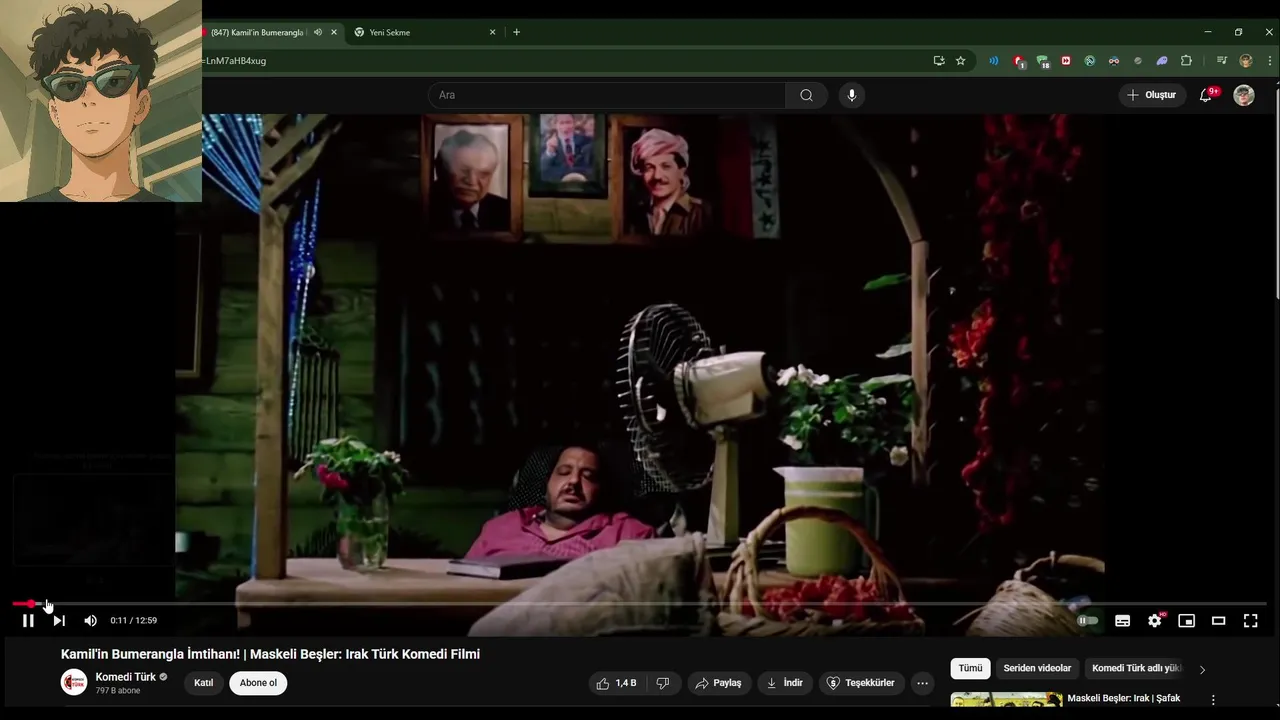Viewport: 1280px width, 720px height.
Task: Open a new browser tab
Action: pyautogui.click(x=516, y=32)
